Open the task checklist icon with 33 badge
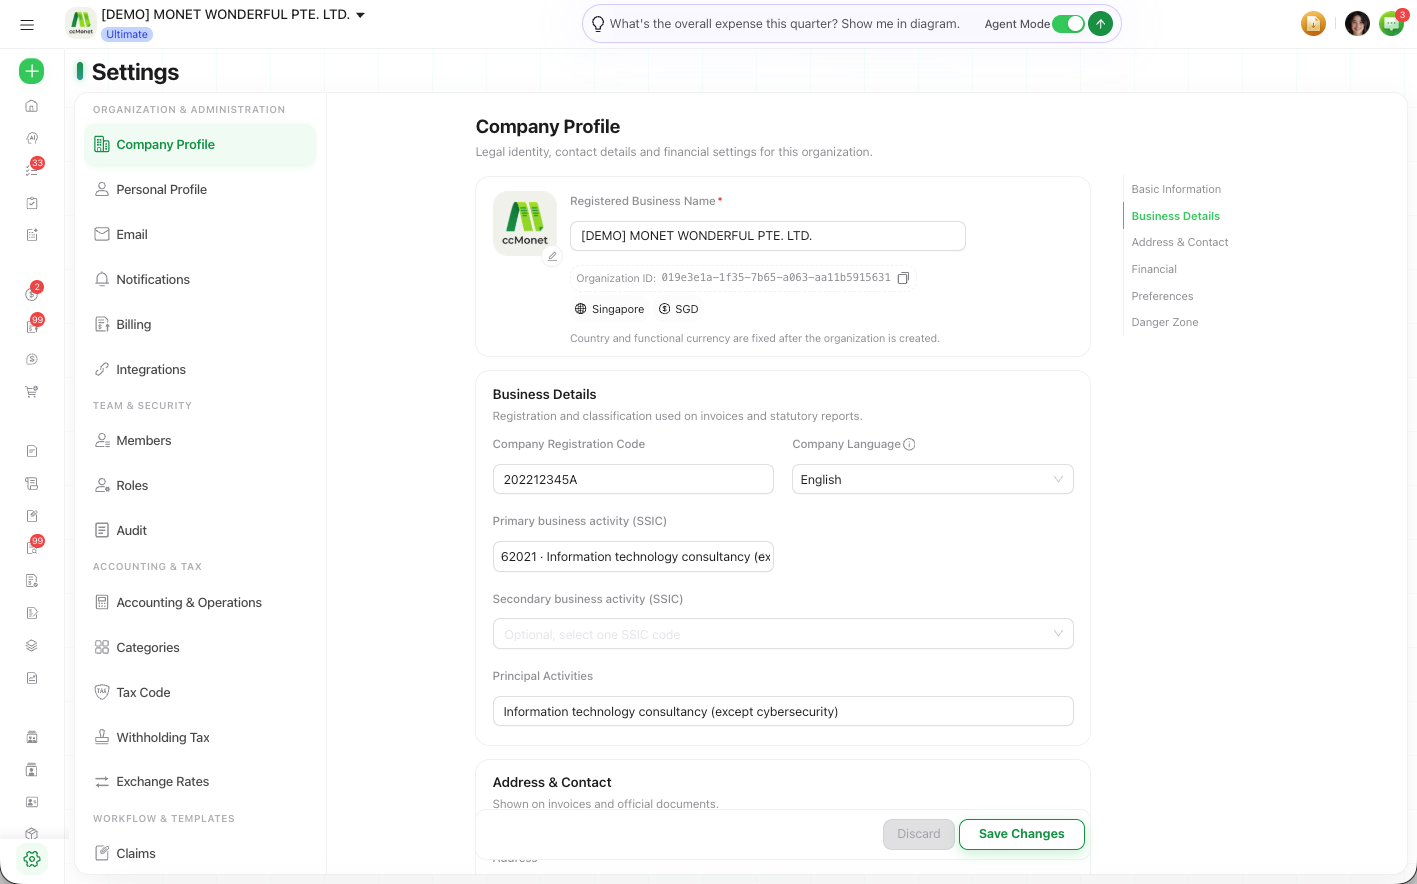The image size is (1417, 884). (32, 170)
